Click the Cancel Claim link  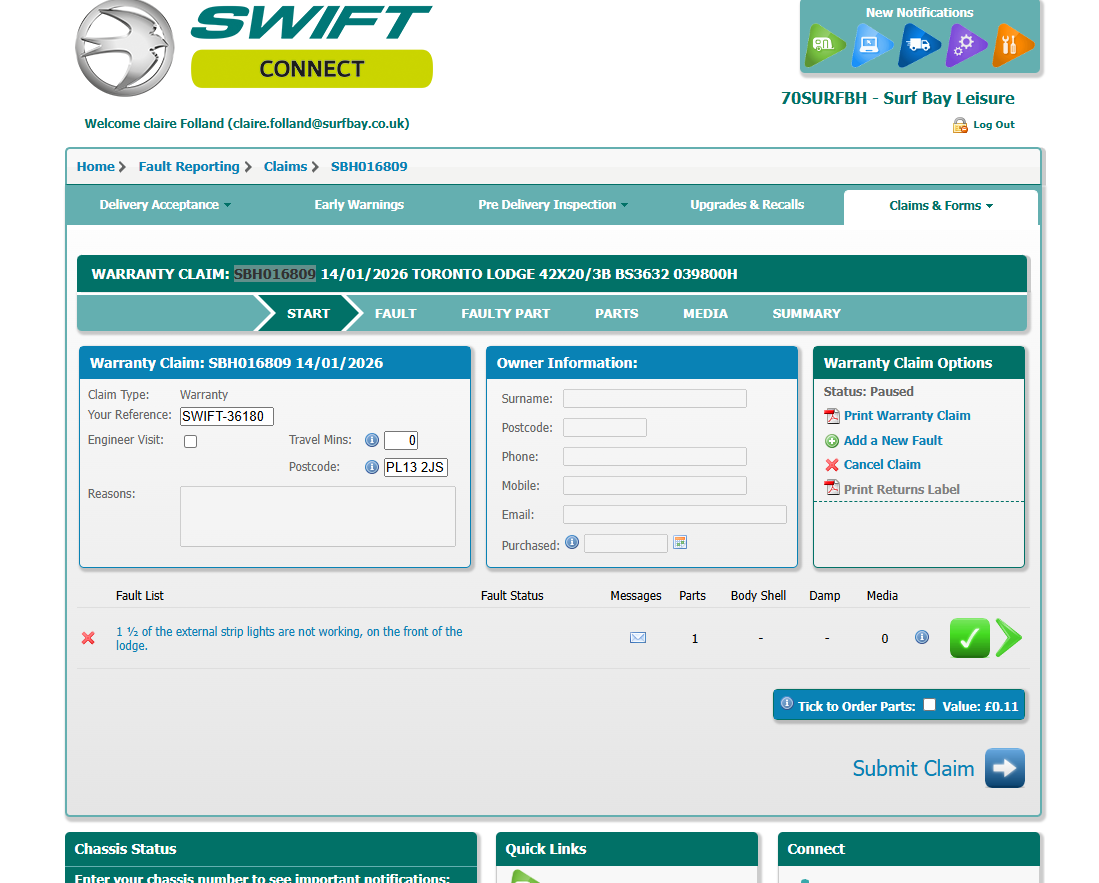click(x=881, y=465)
